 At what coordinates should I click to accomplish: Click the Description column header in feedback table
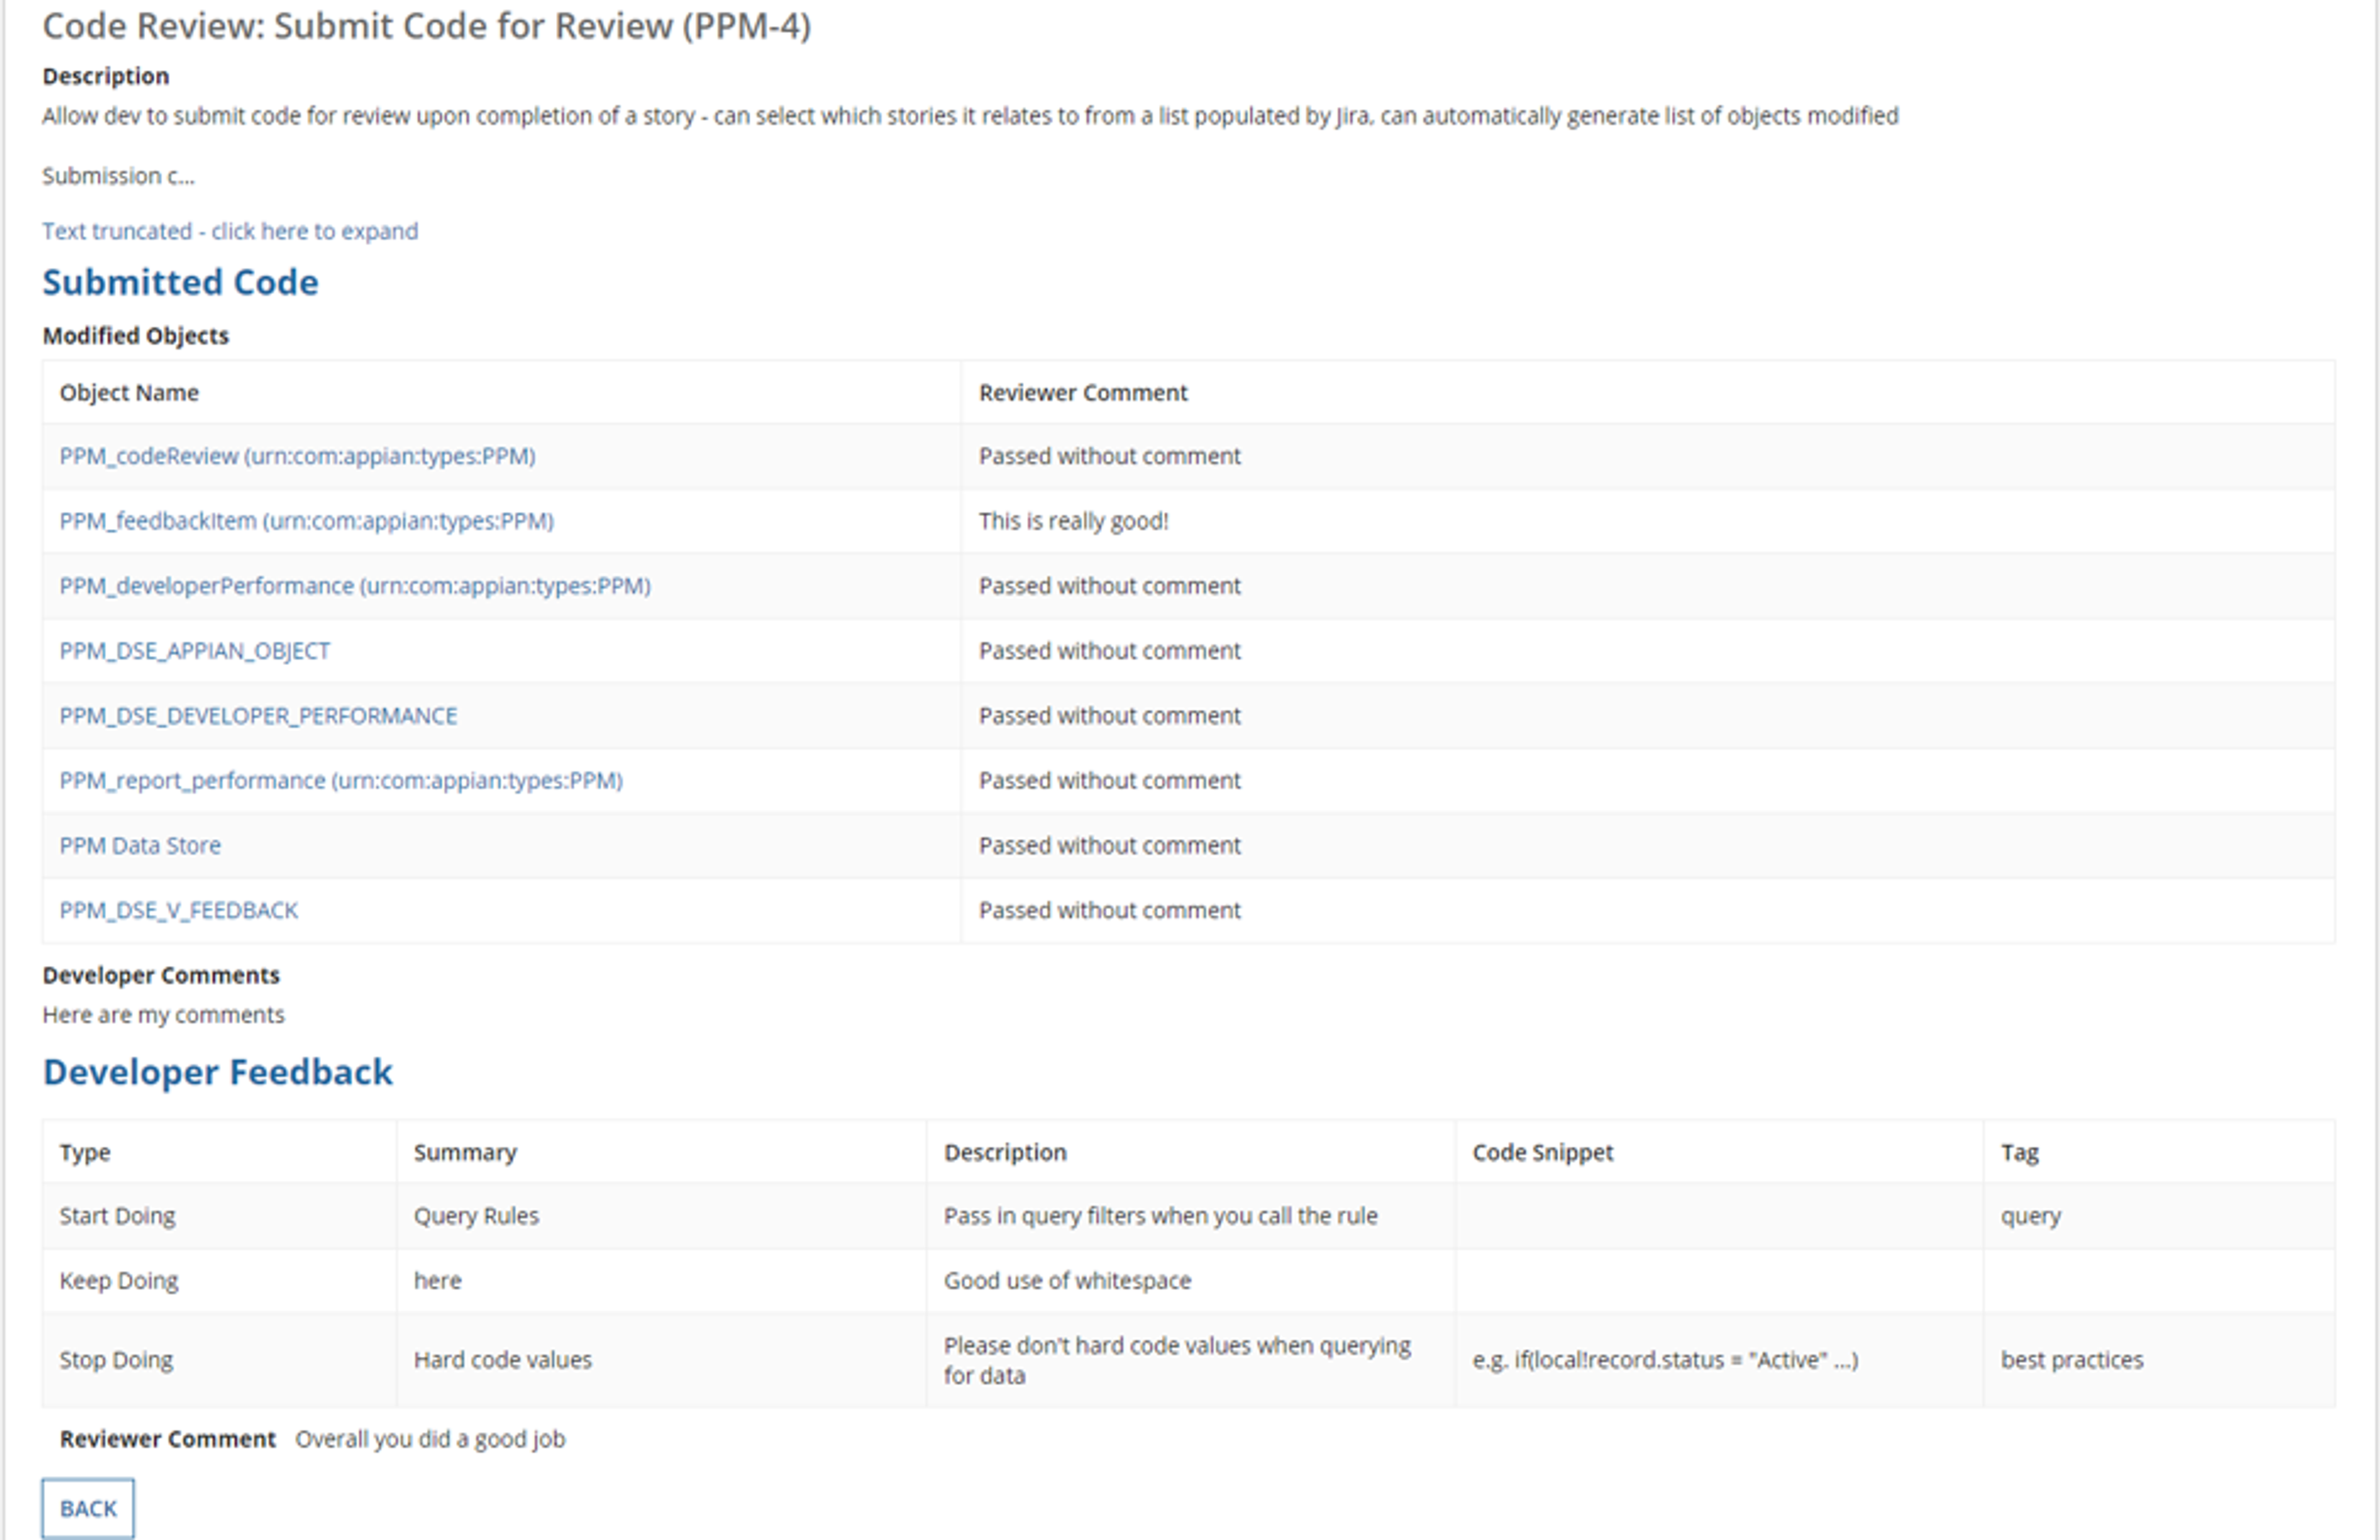click(1005, 1152)
